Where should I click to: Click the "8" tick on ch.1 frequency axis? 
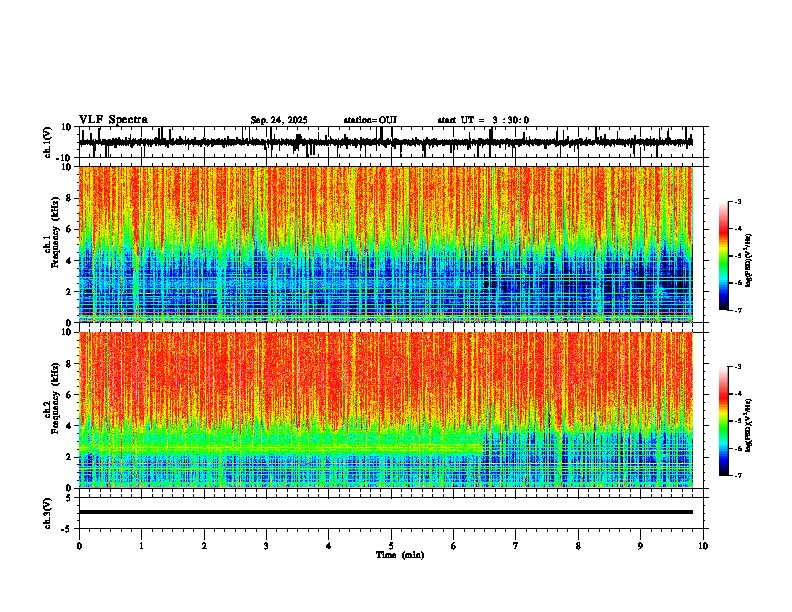tap(70, 198)
